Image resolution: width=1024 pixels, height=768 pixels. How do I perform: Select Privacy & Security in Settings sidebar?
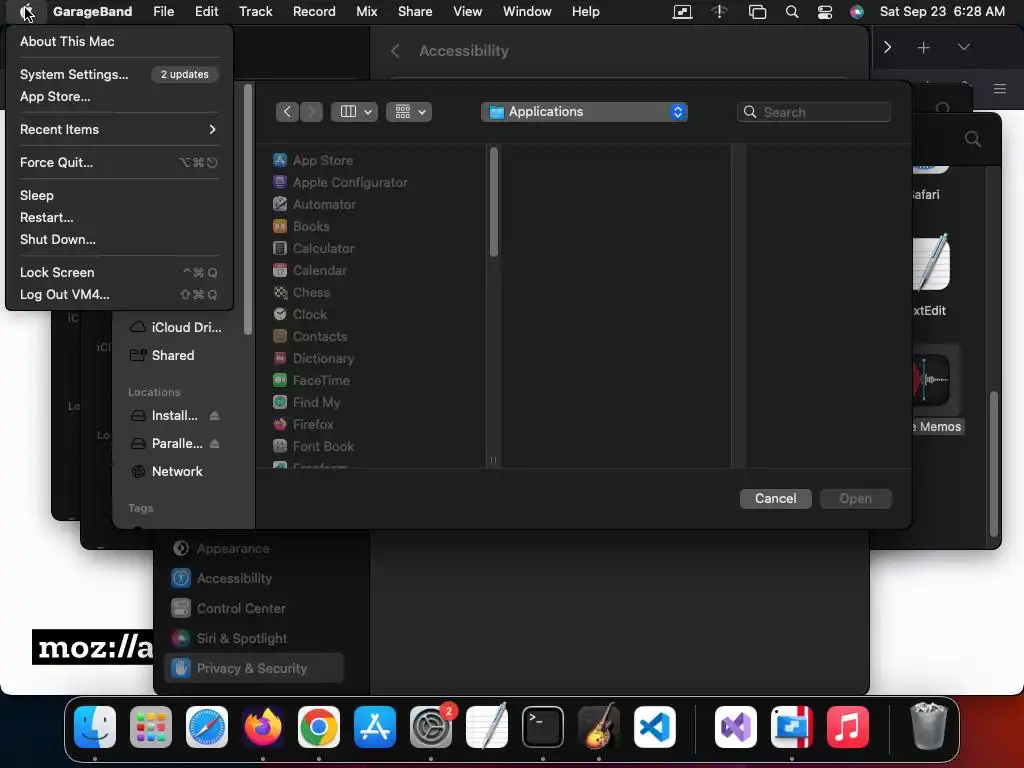point(254,668)
